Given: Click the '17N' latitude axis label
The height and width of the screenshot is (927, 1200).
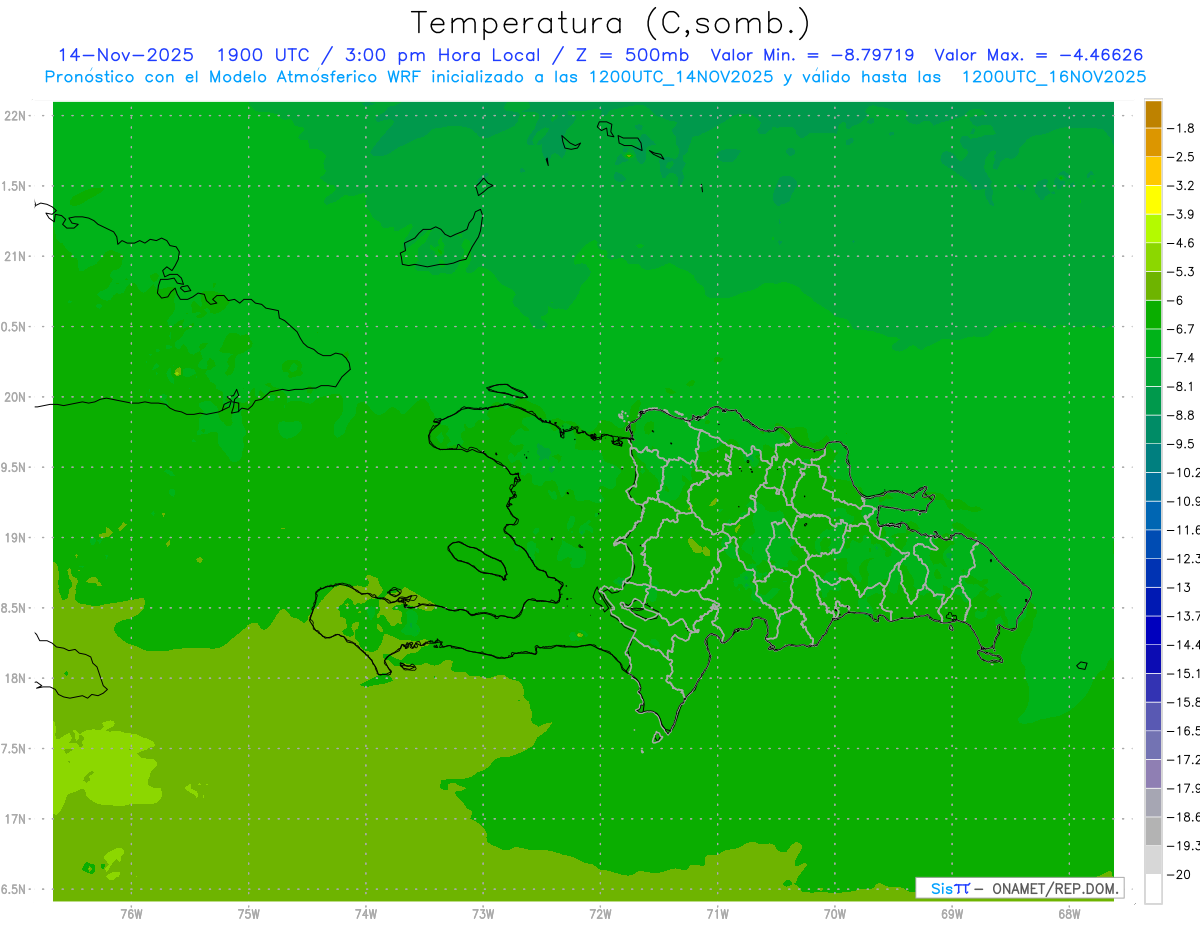Looking at the screenshot, I should click(15, 819).
